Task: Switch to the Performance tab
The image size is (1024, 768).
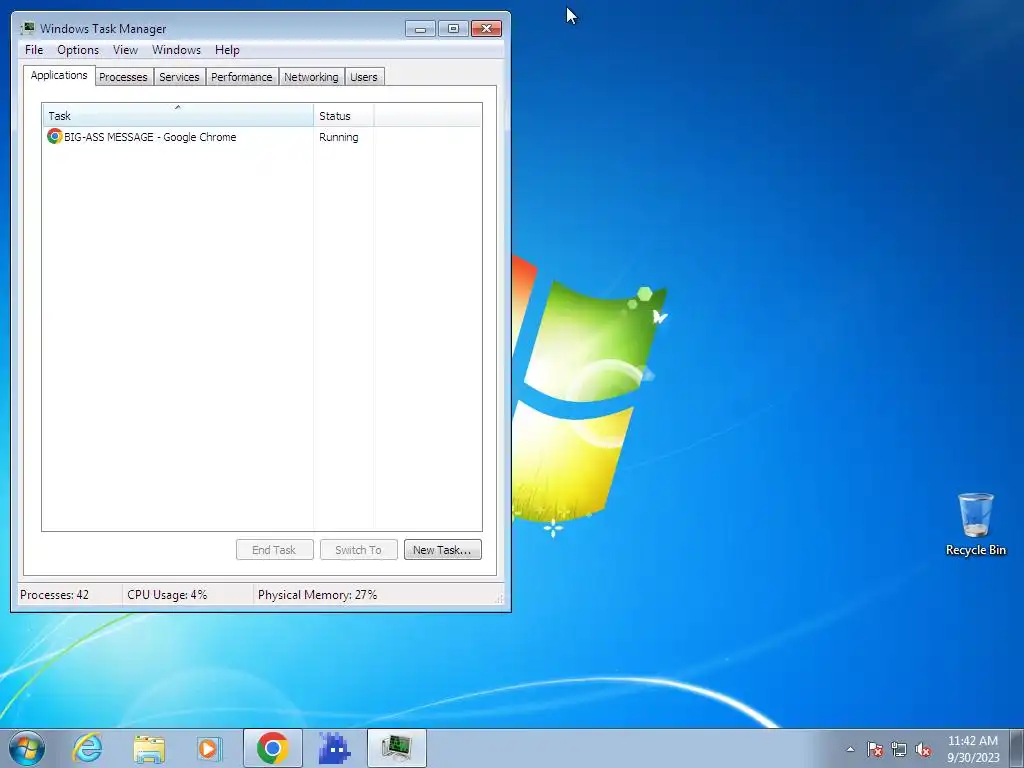Action: click(242, 77)
